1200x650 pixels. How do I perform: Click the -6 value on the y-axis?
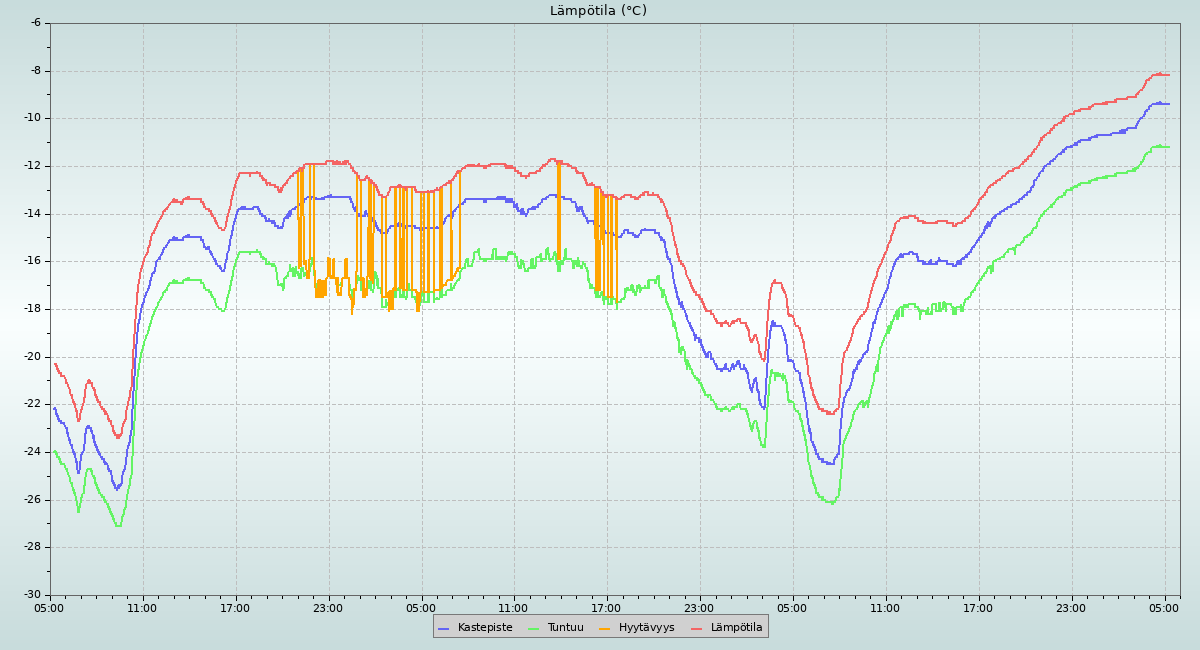(36, 22)
